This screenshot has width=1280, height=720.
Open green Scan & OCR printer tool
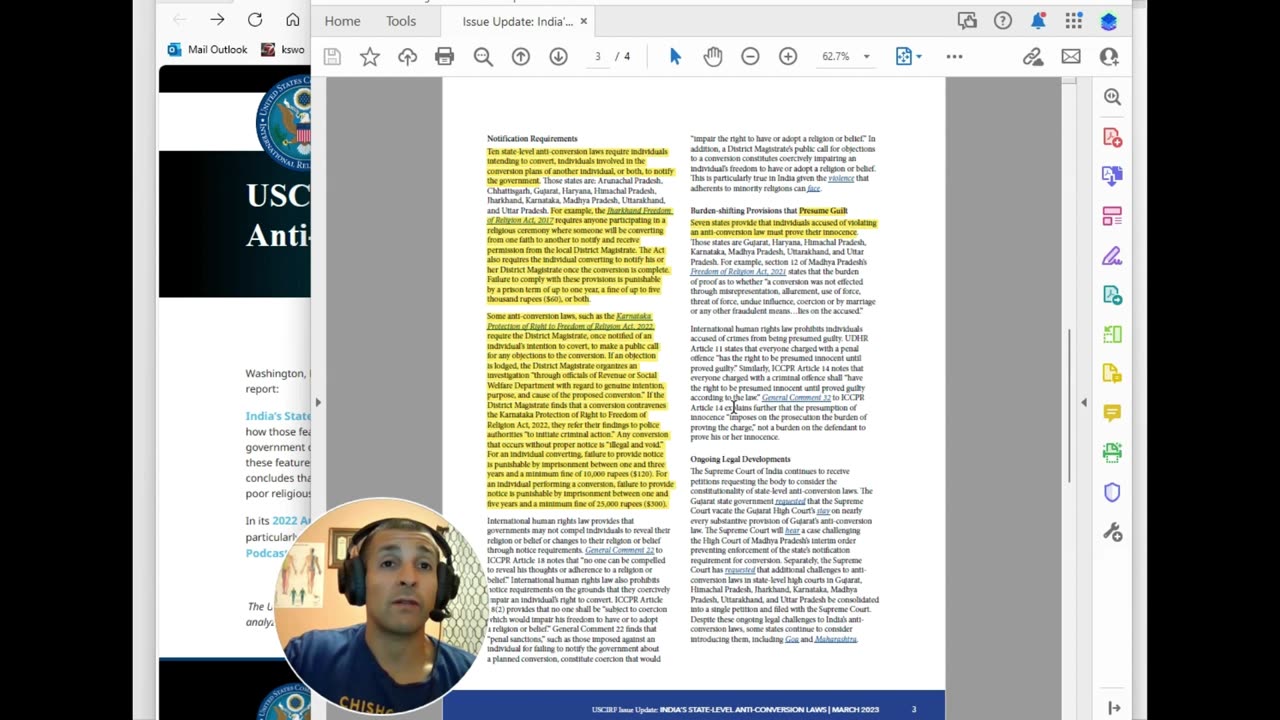coord(1112,453)
